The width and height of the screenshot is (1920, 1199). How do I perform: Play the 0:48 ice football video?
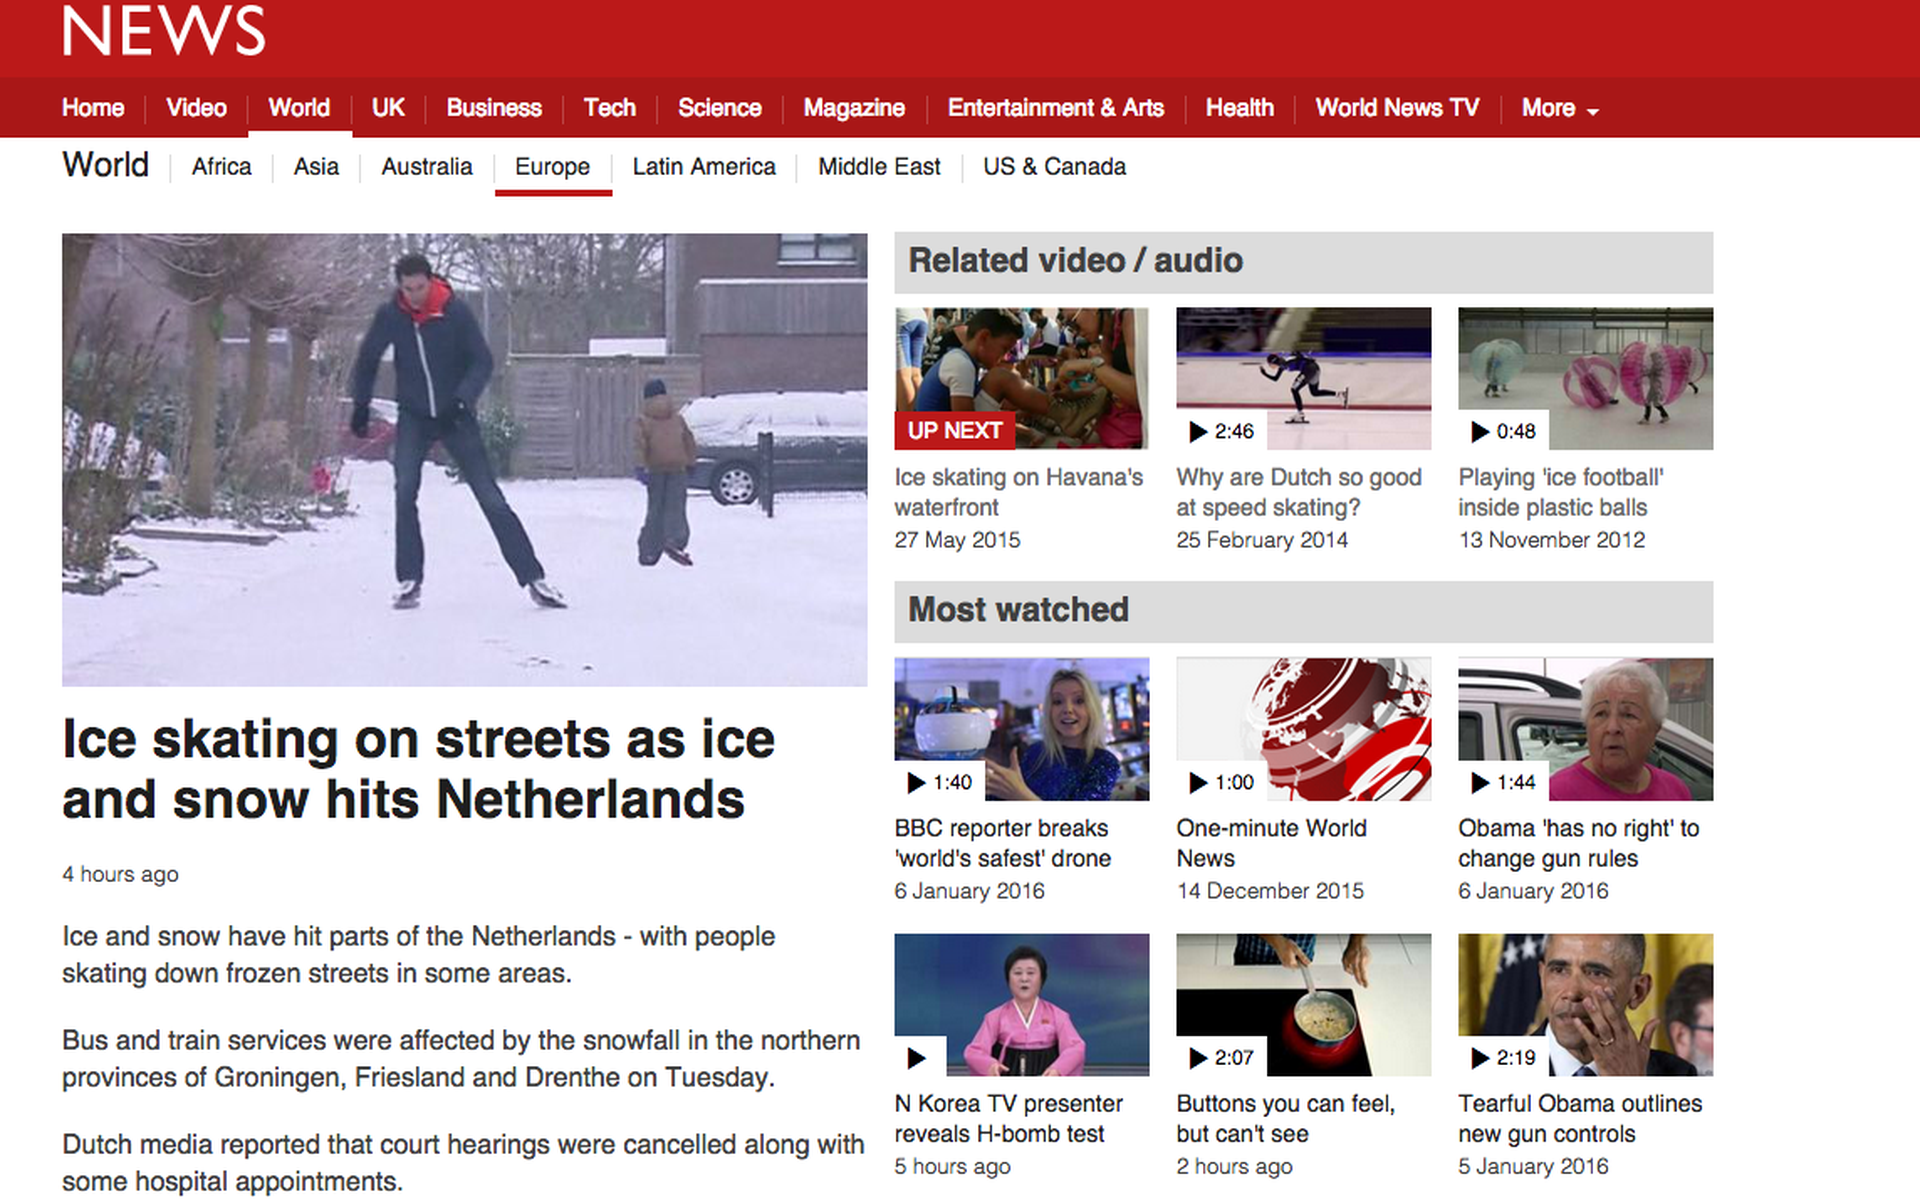1503,431
